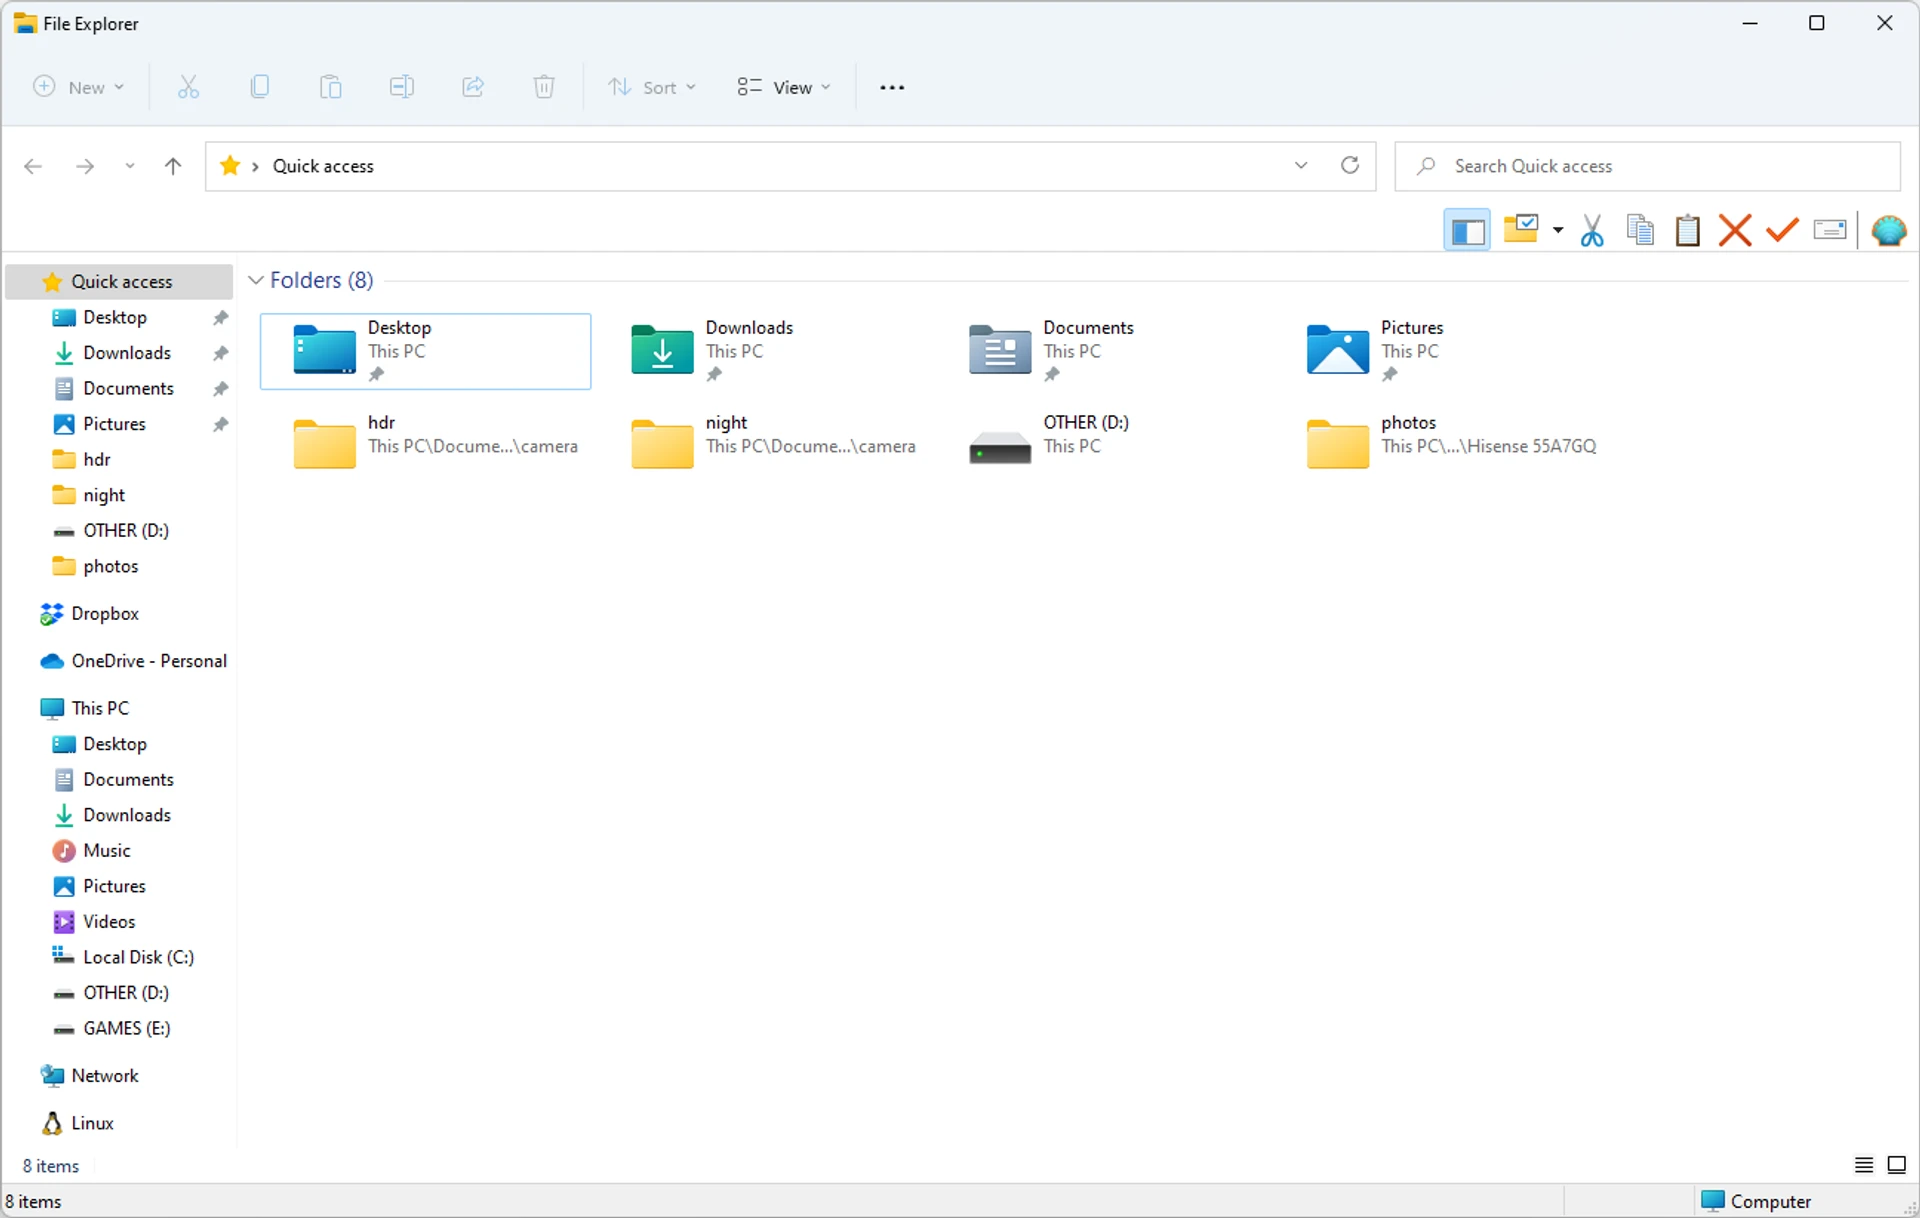The height and width of the screenshot is (1218, 1920).
Task: Click the red X Delete icon
Action: pos(1735,231)
